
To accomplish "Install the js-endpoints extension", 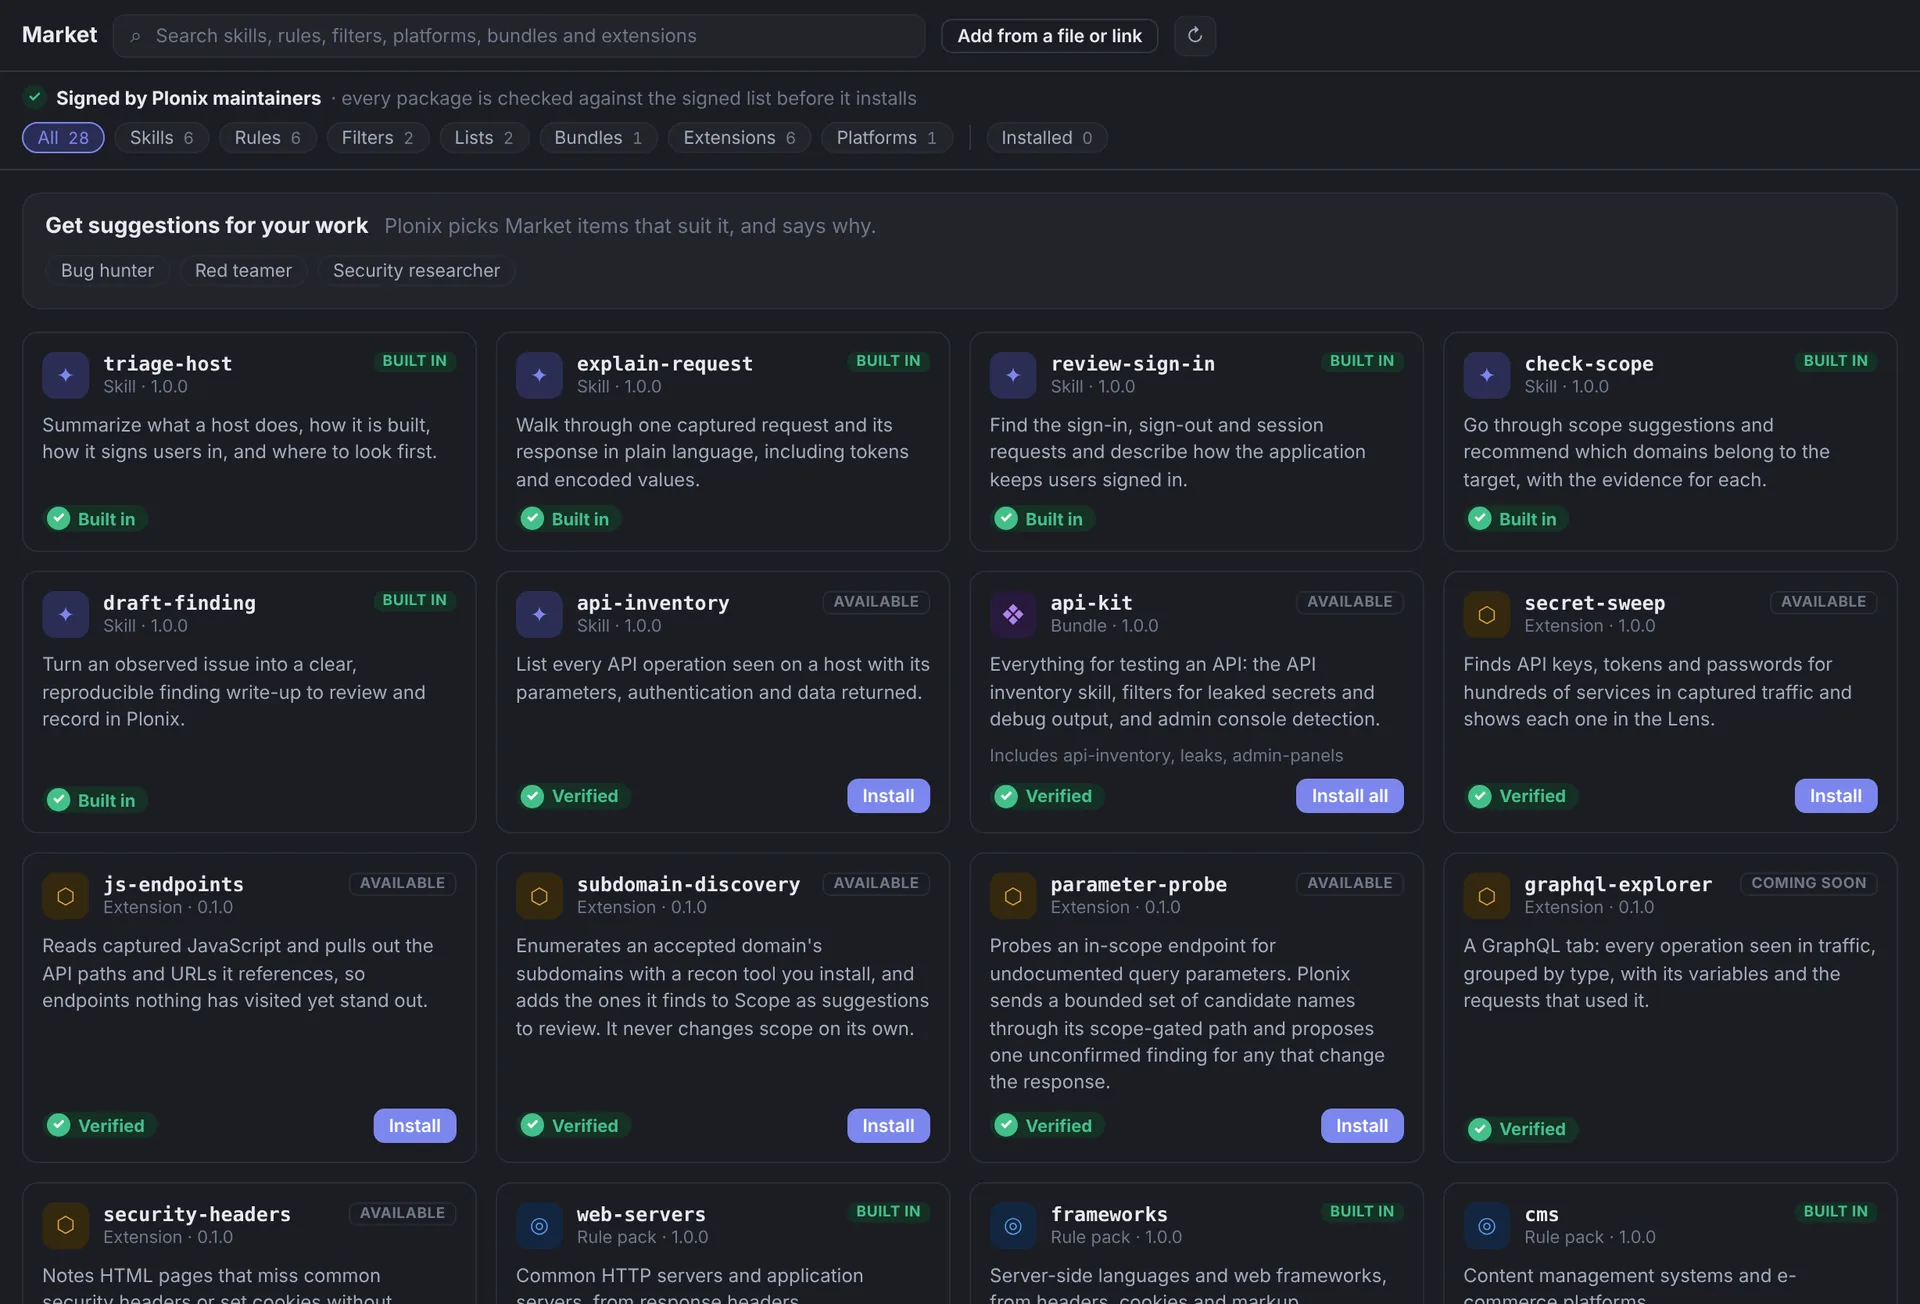I will (x=415, y=1126).
